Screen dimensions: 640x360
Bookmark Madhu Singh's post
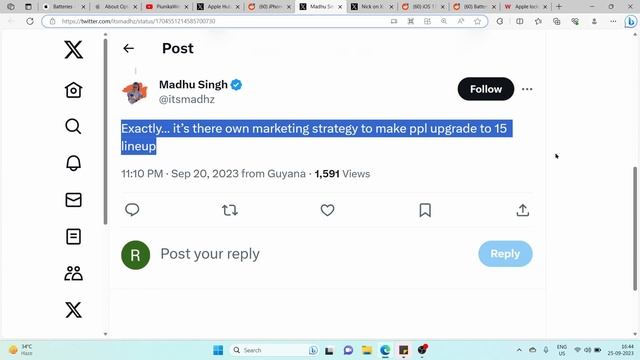click(425, 210)
